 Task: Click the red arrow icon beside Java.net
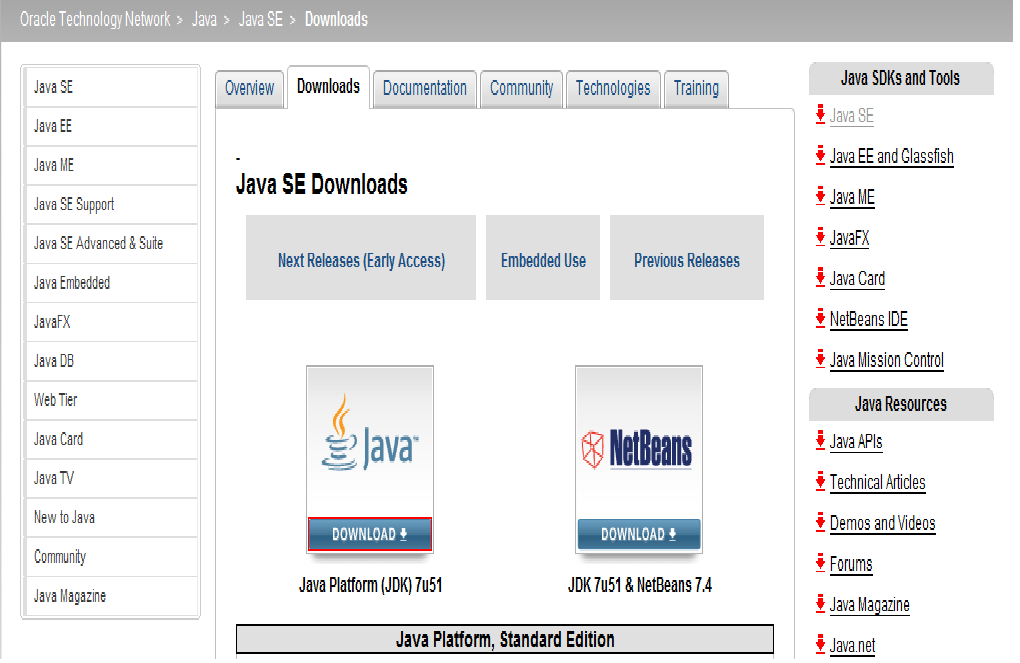(x=820, y=644)
